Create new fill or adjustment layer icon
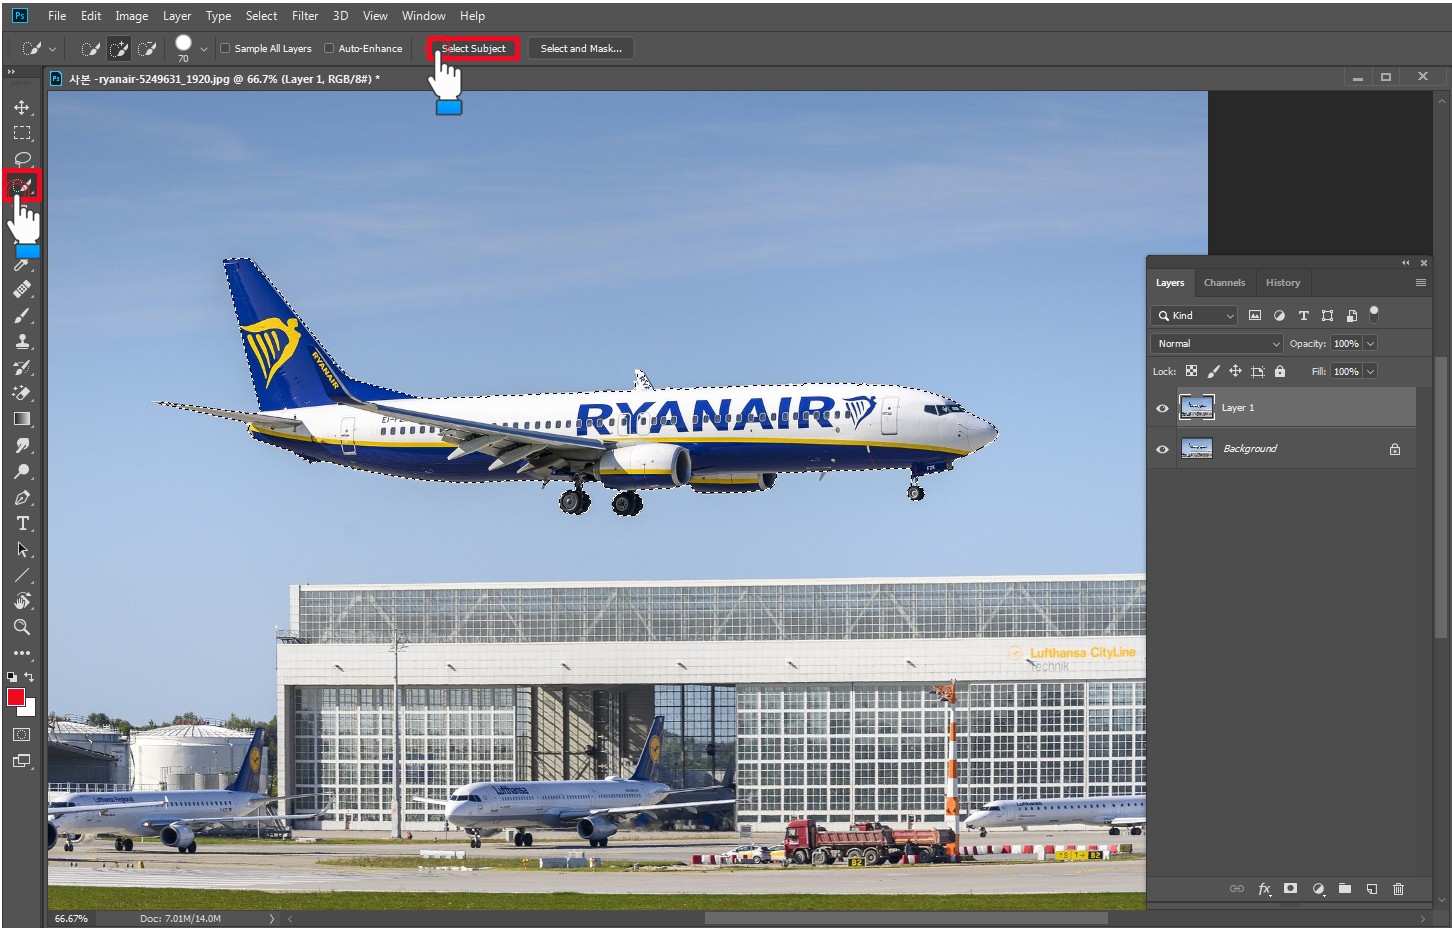 (1318, 888)
